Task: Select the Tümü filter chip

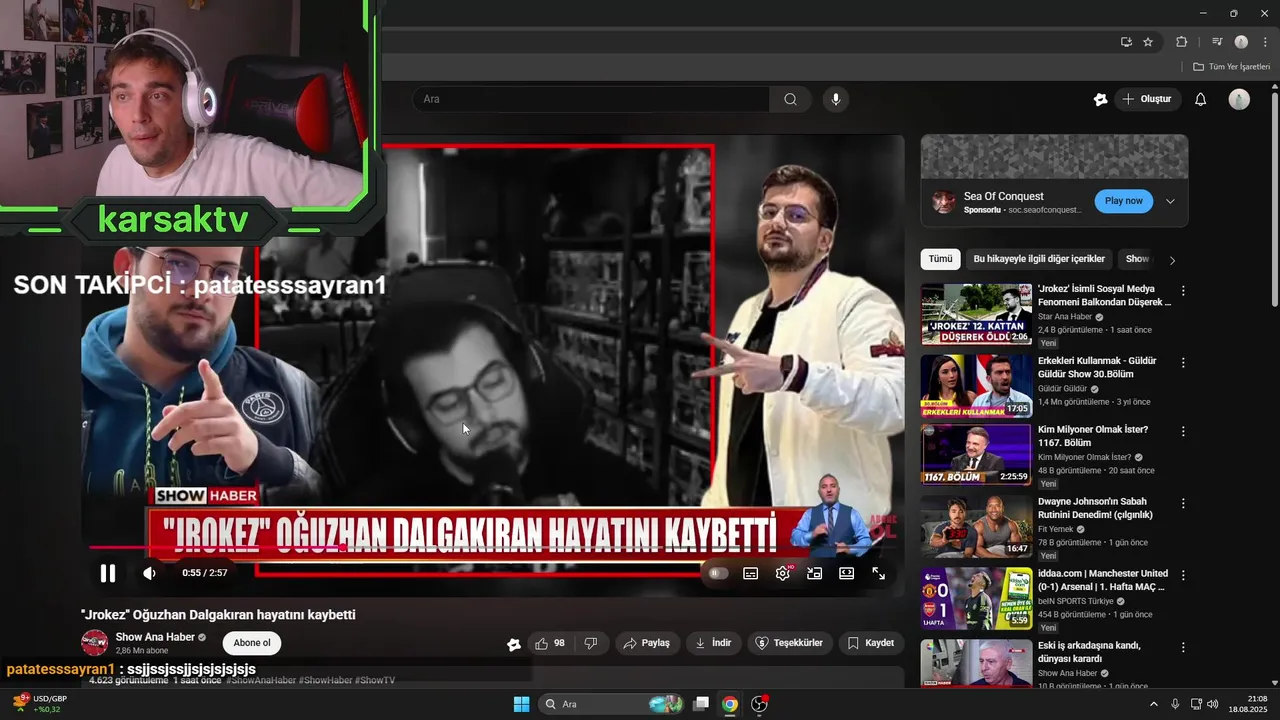Action: [x=941, y=259]
